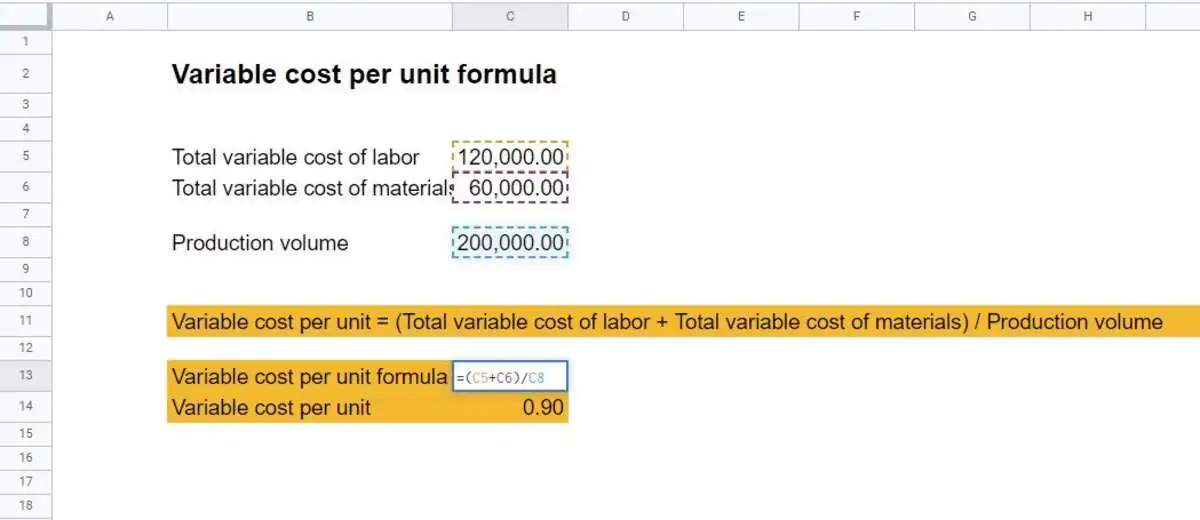Select row 15 header
This screenshot has width=1200, height=520.
pos(25,434)
